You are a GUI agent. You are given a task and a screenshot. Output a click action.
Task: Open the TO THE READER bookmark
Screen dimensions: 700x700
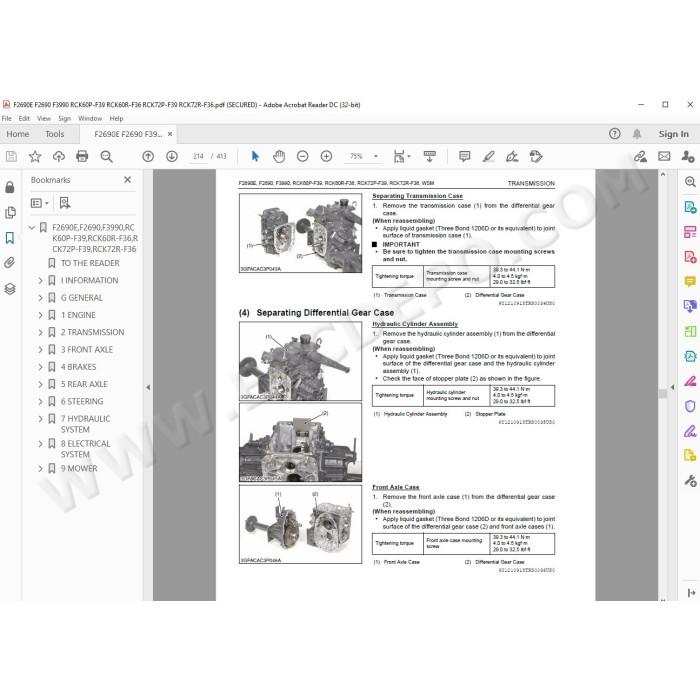pos(90,263)
